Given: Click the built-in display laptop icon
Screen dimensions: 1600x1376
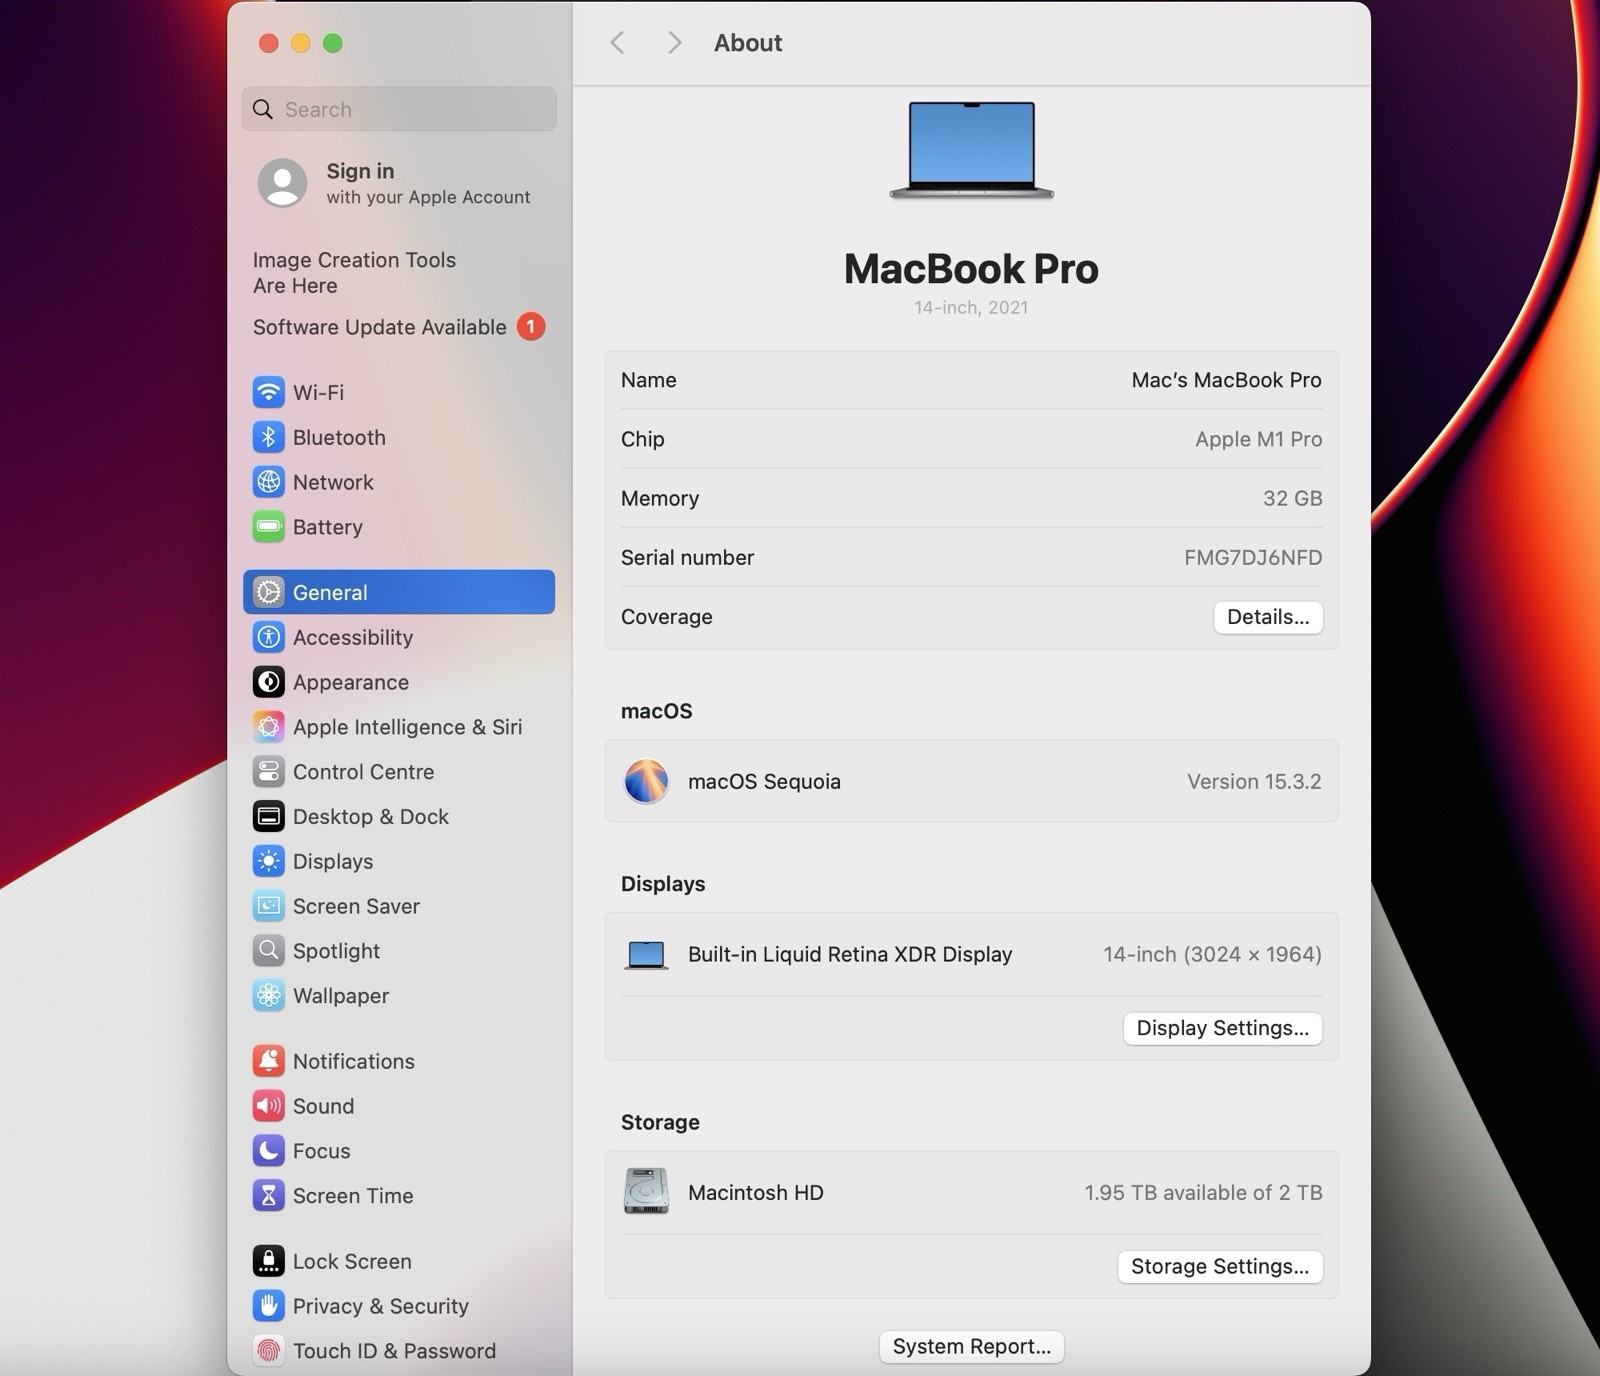Looking at the screenshot, I should (646, 955).
